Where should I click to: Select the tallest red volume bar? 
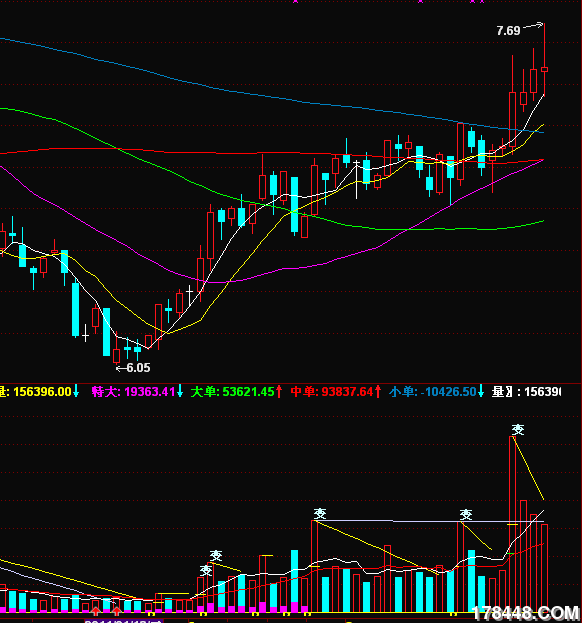tap(512, 524)
